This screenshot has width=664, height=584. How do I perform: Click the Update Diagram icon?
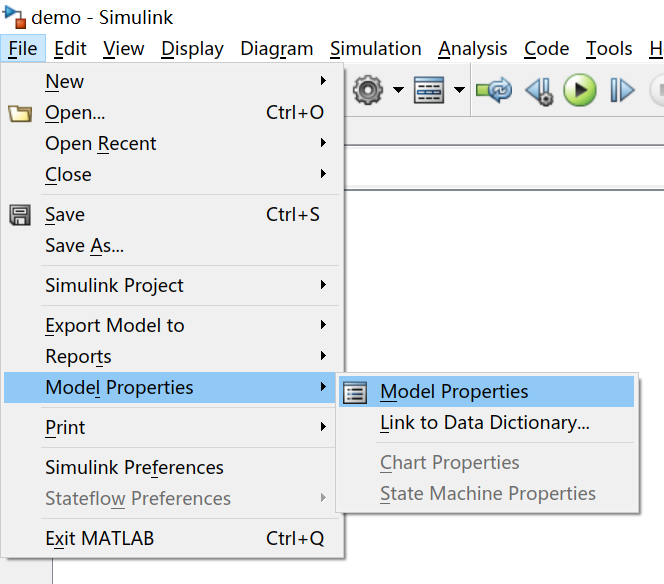(494, 90)
